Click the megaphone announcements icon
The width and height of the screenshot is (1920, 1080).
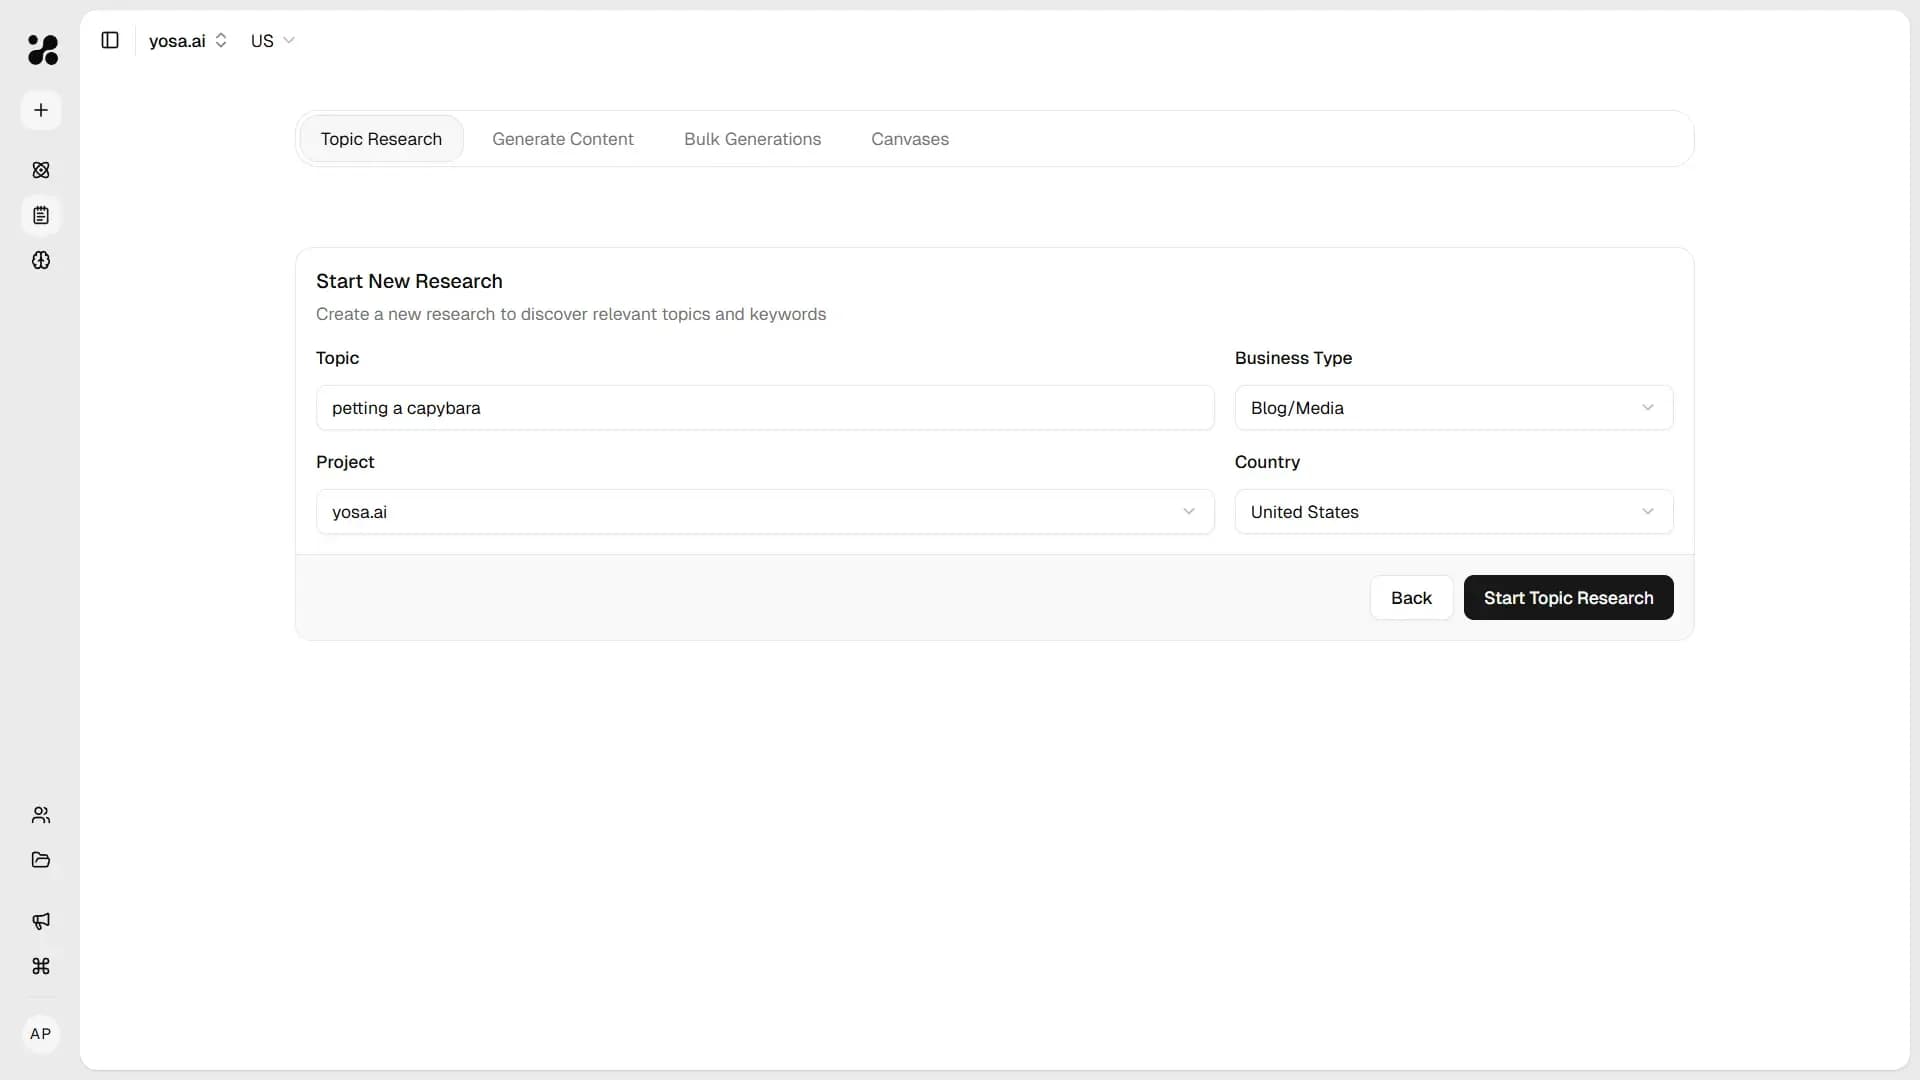click(40, 921)
